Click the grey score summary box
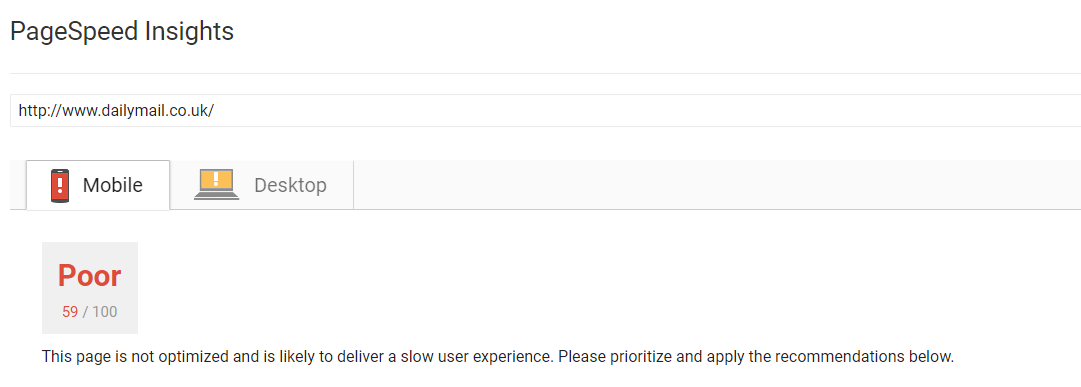 point(90,288)
